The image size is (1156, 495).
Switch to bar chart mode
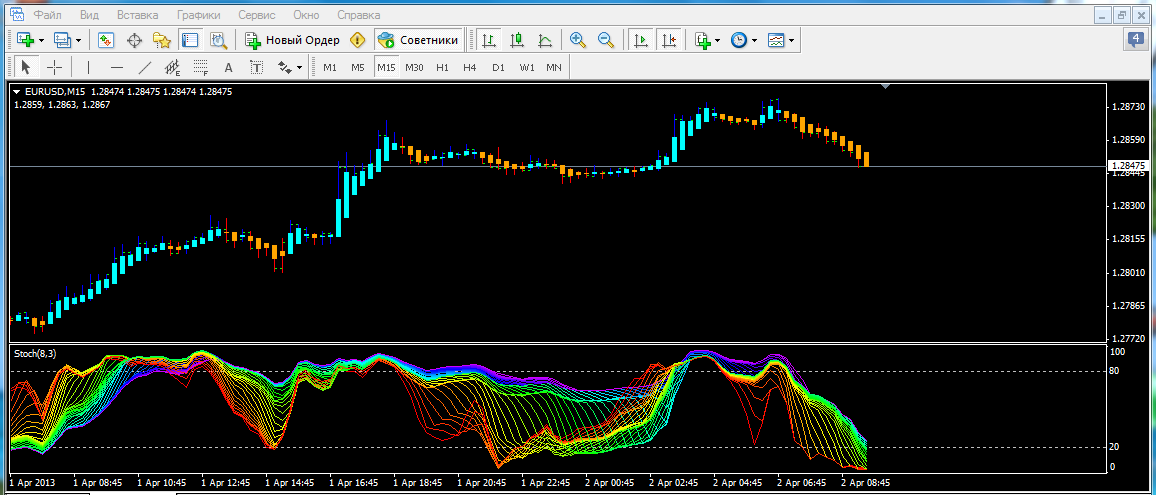click(488, 40)
